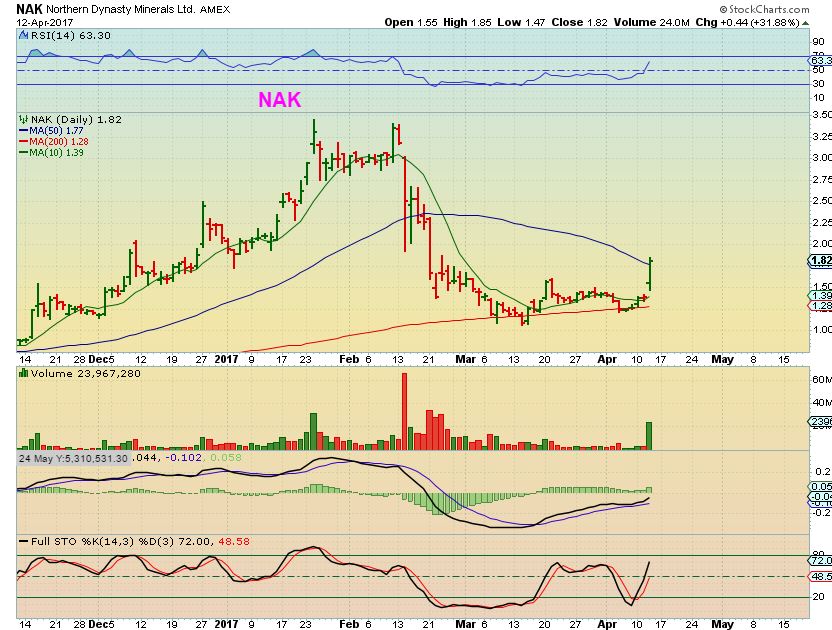This screenshot has width=832, height=630.
Task: Click the volume bar icon next to Volume
Action: [x=23, y=374]
